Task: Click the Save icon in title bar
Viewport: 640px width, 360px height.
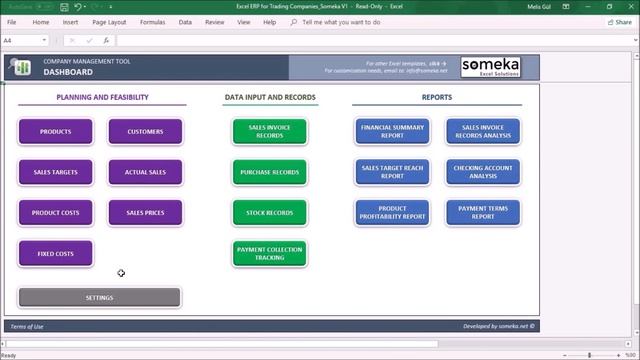Action: tap(64, 7)
